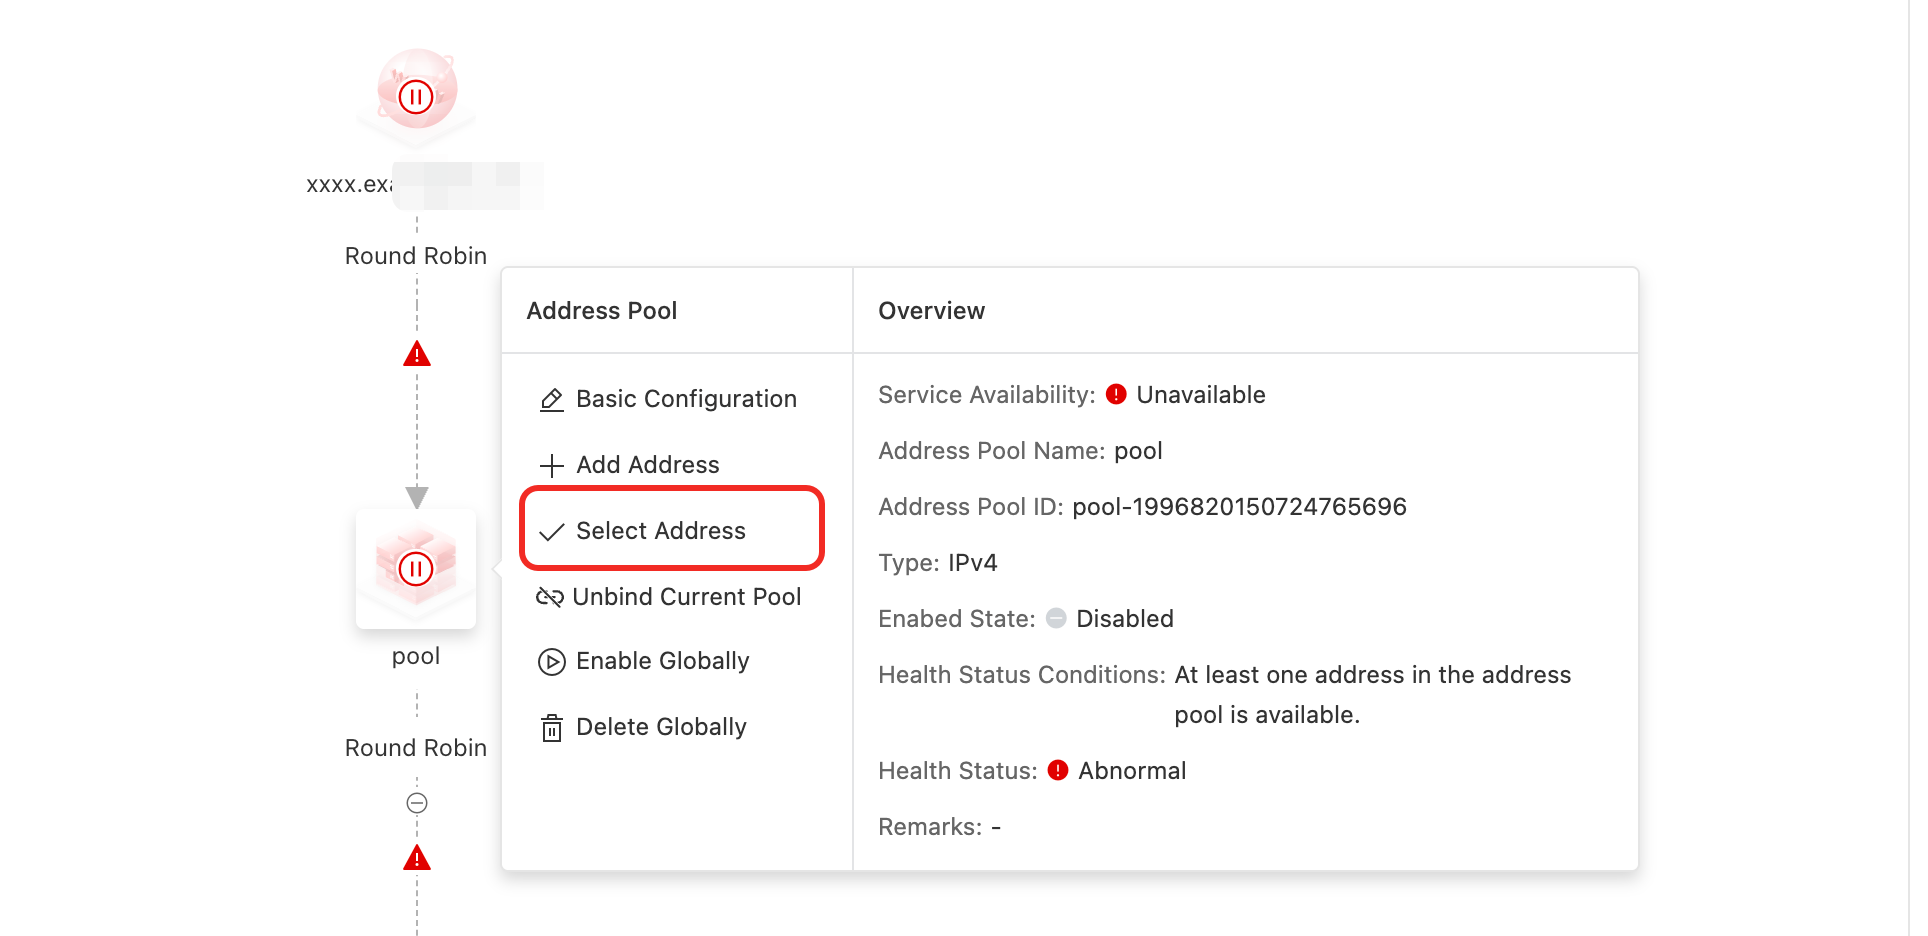The width and height of the screenshot is (1928, 936).
Task: Click the plus icon beside Add Address
Action: click(x=551, y=466)
